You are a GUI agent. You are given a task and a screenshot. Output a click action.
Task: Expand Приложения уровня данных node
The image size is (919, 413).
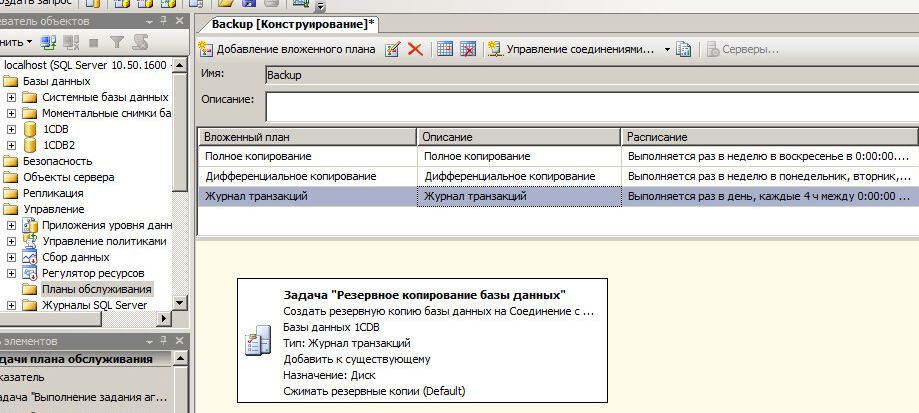coord(11,225)
